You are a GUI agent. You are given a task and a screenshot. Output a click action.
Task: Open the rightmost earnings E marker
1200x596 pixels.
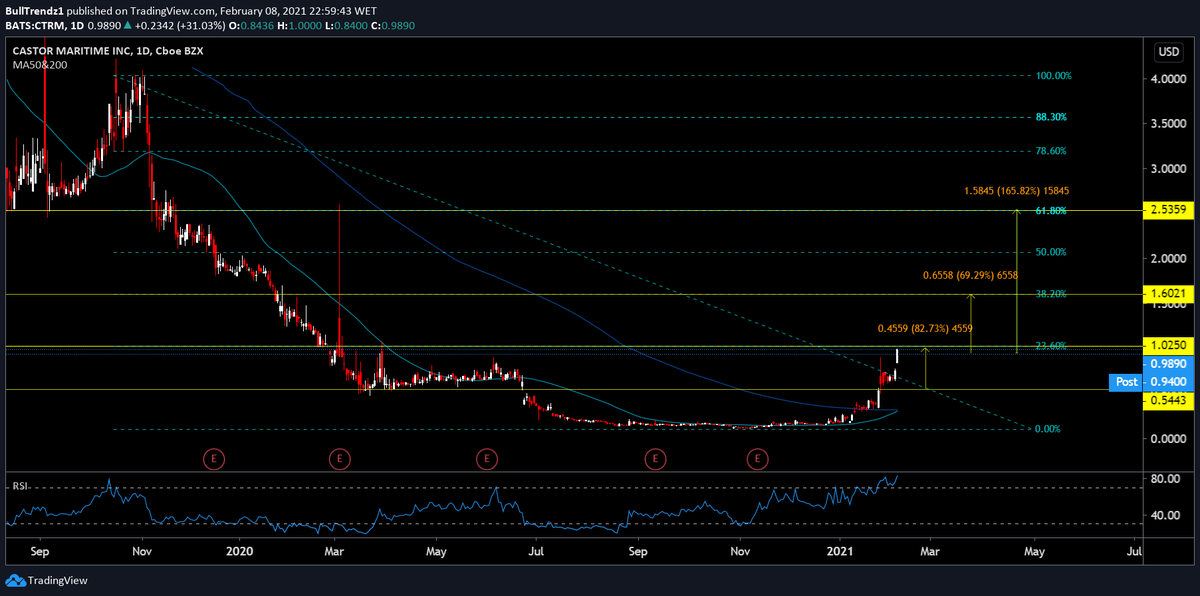tap(758, 459)
